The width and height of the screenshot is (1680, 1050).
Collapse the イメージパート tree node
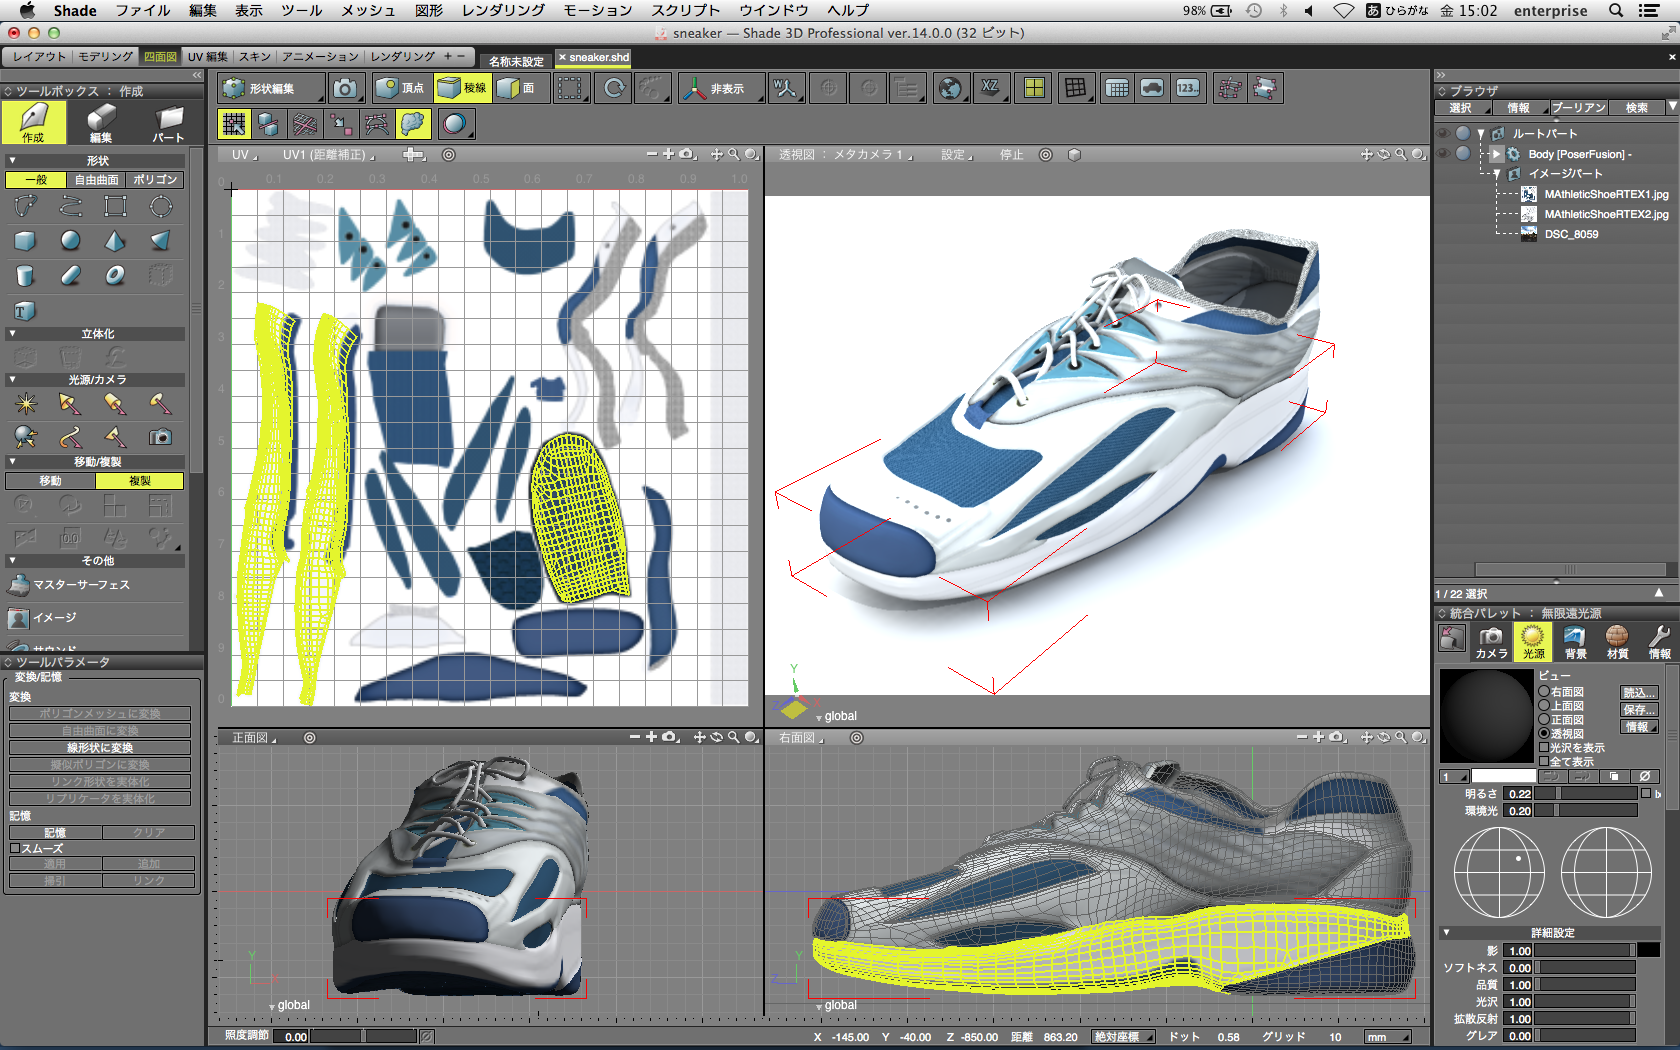[x=1497, y=174]
